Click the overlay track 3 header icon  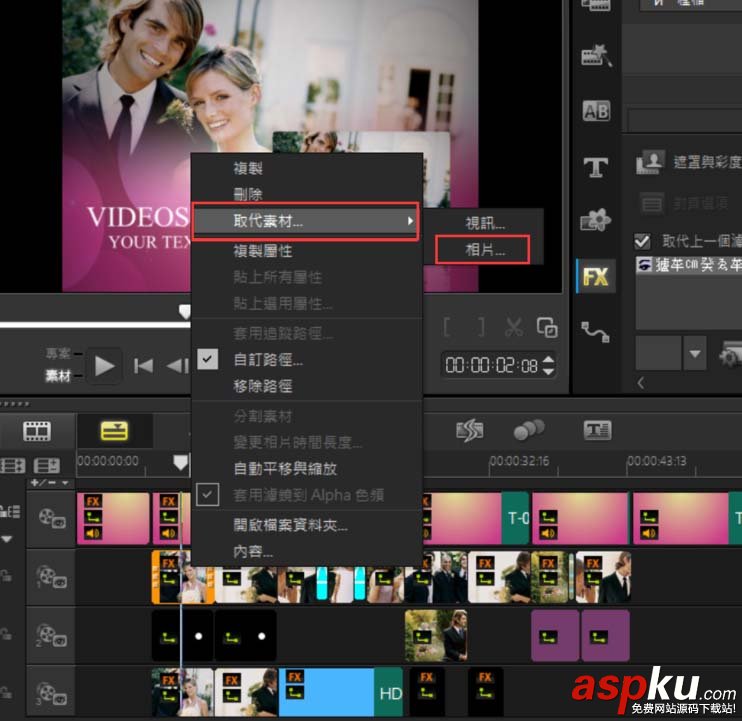tap(51, 693)
